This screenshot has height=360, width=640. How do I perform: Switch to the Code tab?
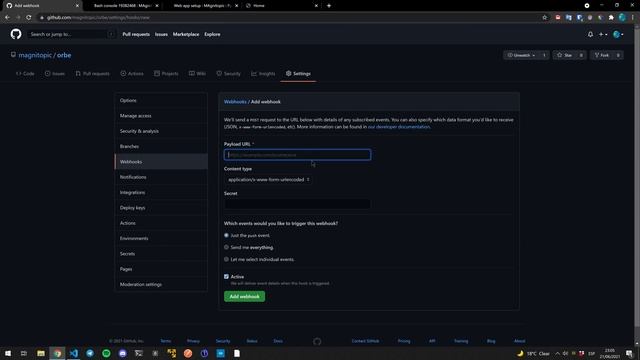pos(25,74)
